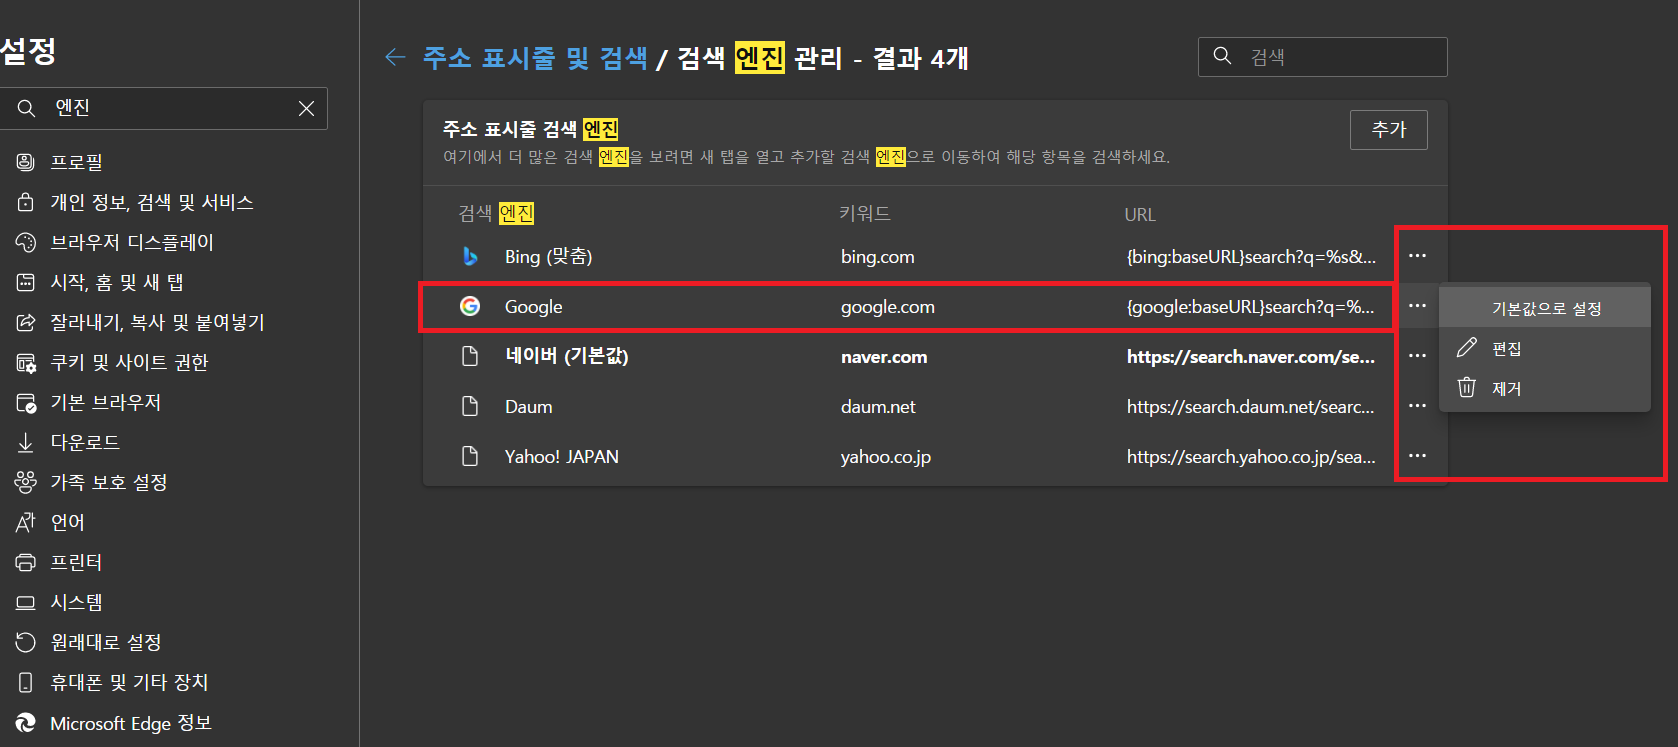
Task: Click the back arrow next to 주소 표시줄 및 검색
Action: pyautogui.click(x=395, y=57)
